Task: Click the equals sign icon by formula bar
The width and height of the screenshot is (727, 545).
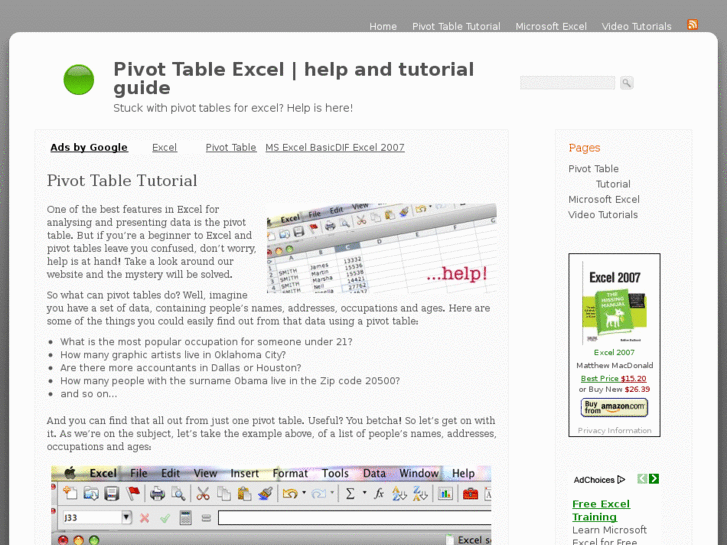Action: pos(206,518)
